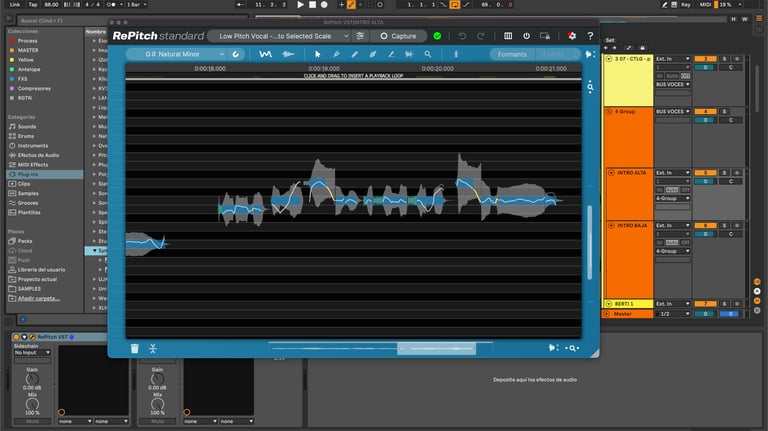
Task: Select Efectos de Audio category
Action: click(x=38, y=155)
